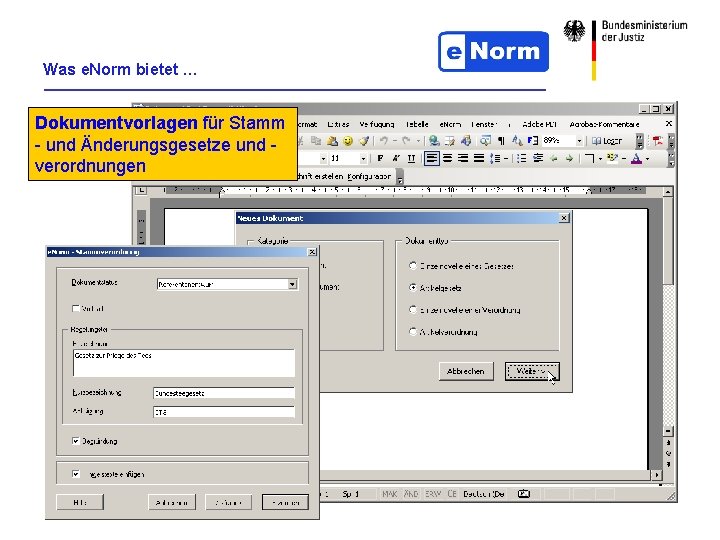Click the spelling status icon in status bar
Screen dimensions: 720x540
(523, 494)
